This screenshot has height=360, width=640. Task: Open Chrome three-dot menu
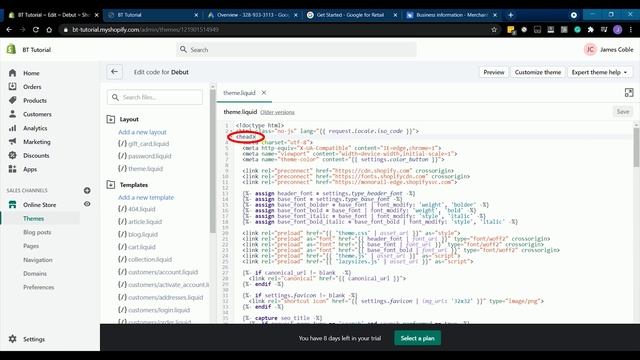(x=631, y=29)
